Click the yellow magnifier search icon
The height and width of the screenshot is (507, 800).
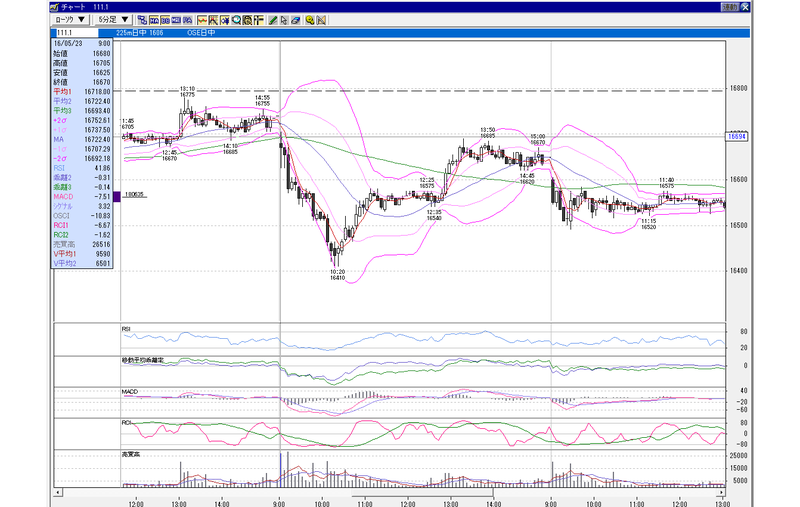click(x=310, y=20)
